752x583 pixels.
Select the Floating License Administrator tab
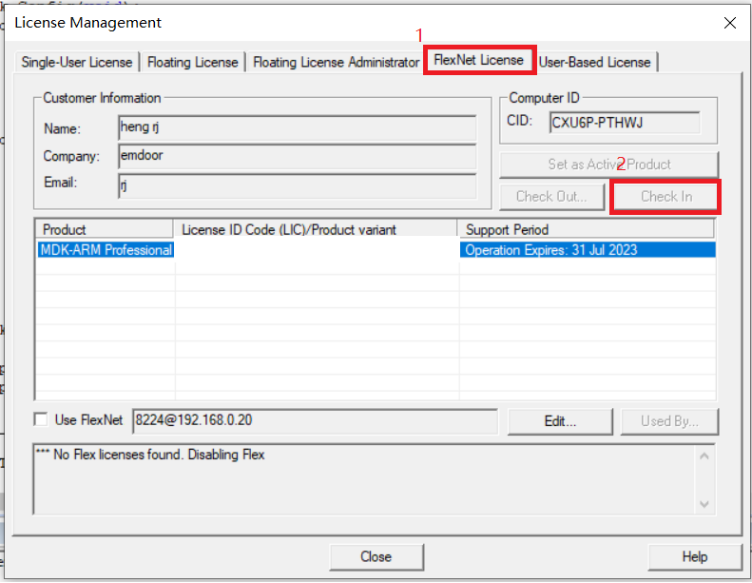(336, 62)
